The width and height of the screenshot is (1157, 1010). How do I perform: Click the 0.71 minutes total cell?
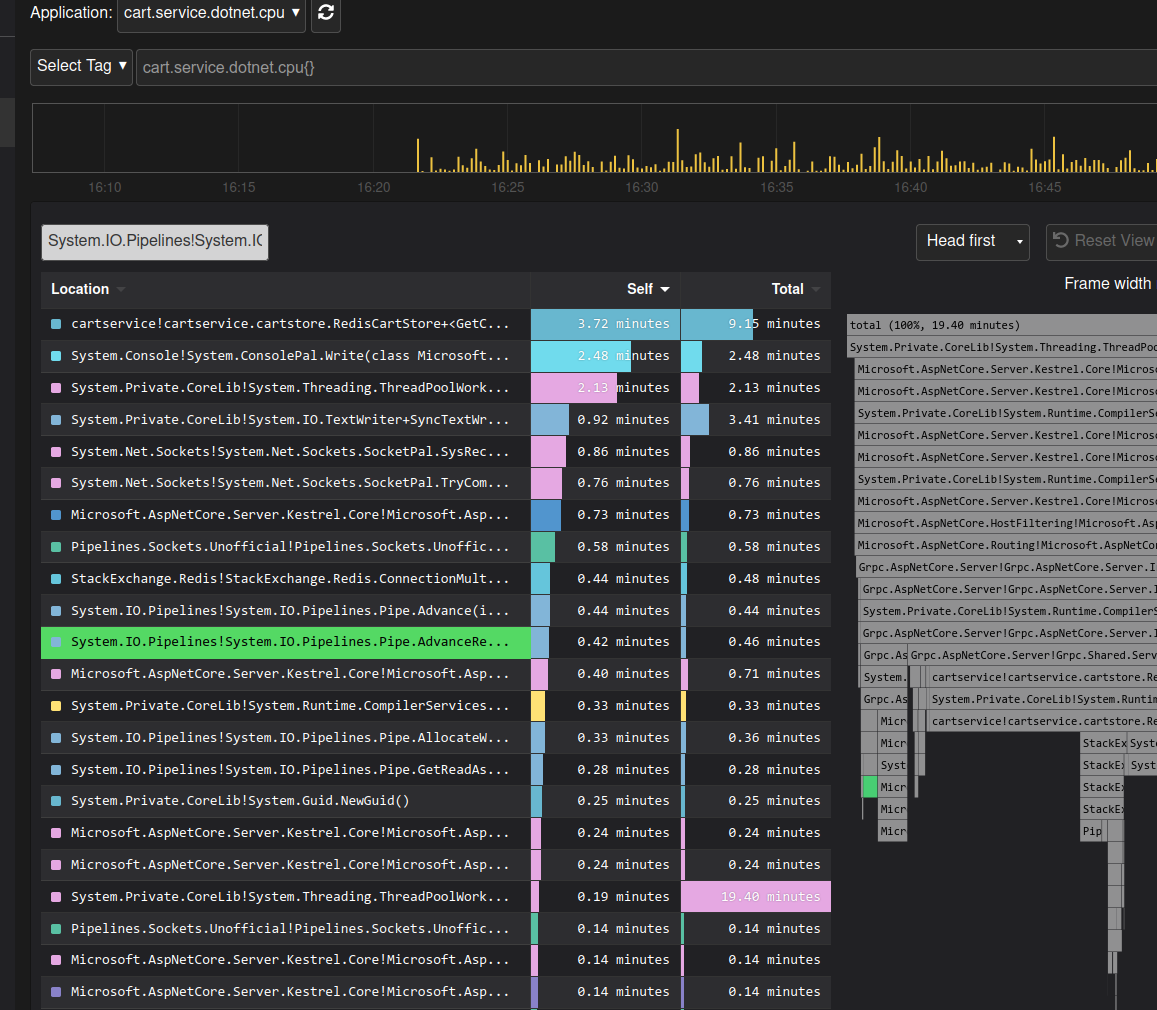756,674
